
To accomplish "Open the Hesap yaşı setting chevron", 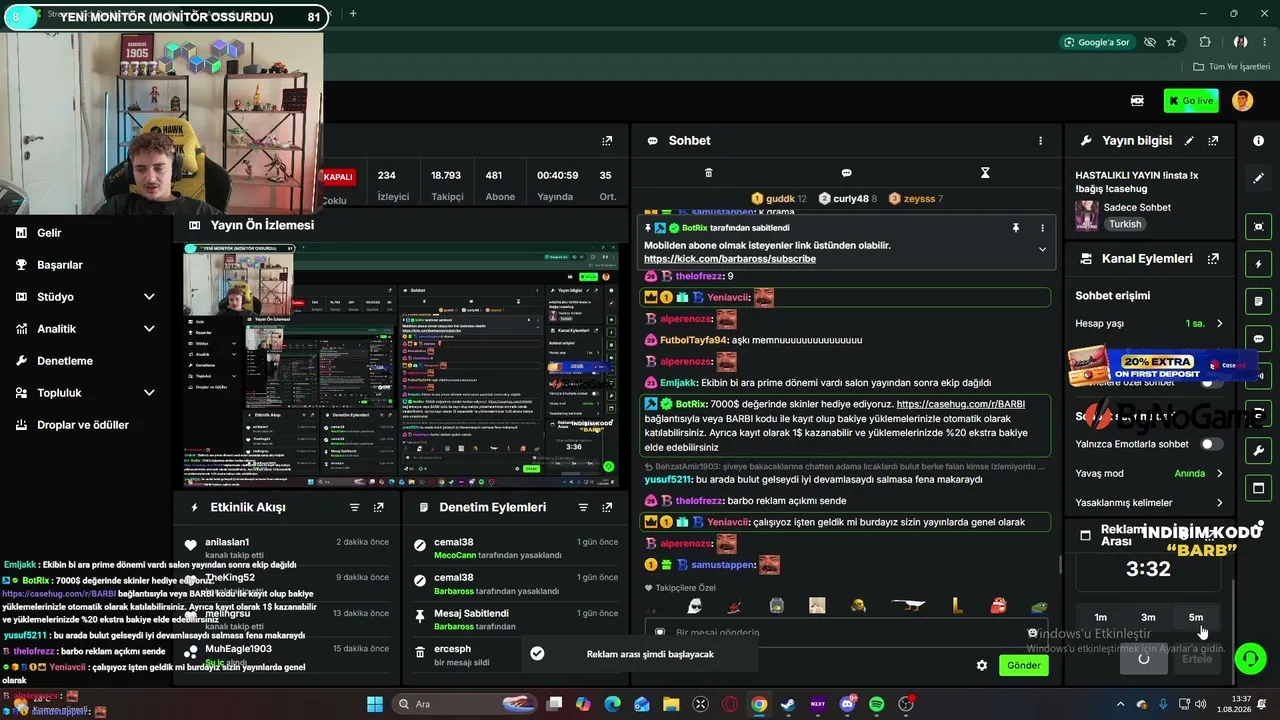I will [x=1219, y=323].
